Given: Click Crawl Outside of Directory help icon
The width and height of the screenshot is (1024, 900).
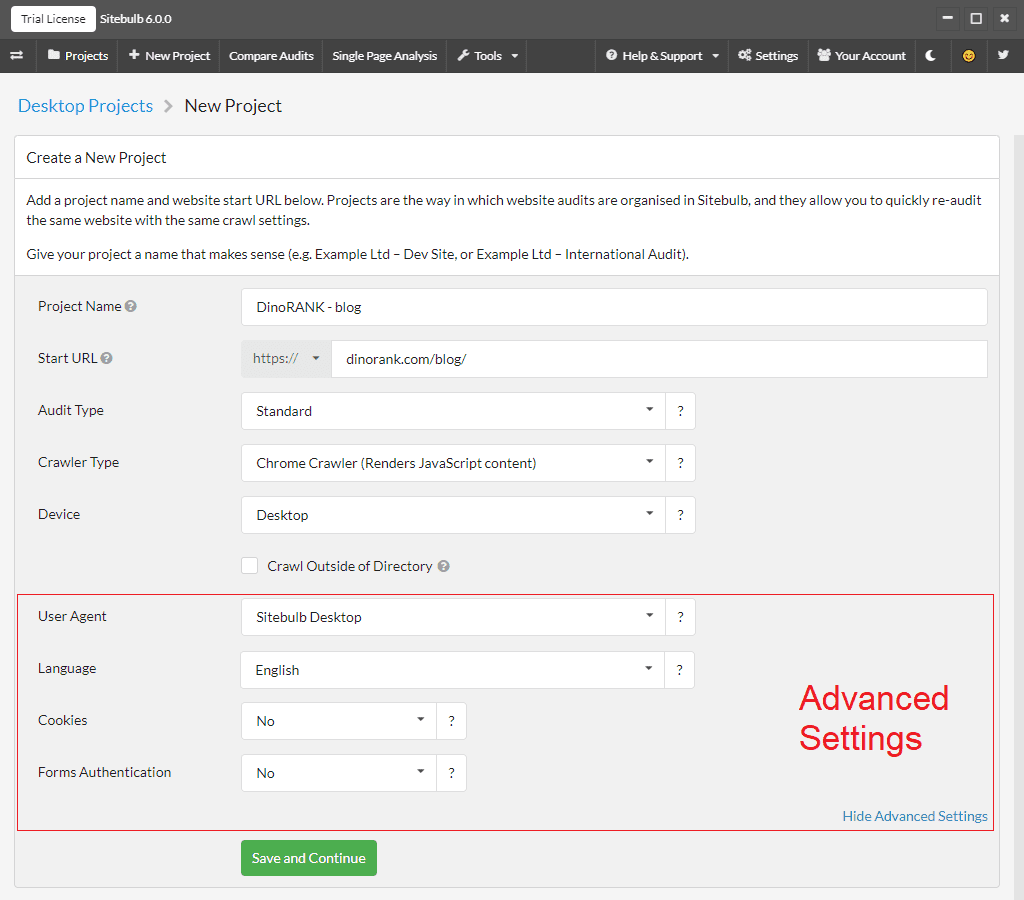Looking at the screenshot, I should click(443, 566).
